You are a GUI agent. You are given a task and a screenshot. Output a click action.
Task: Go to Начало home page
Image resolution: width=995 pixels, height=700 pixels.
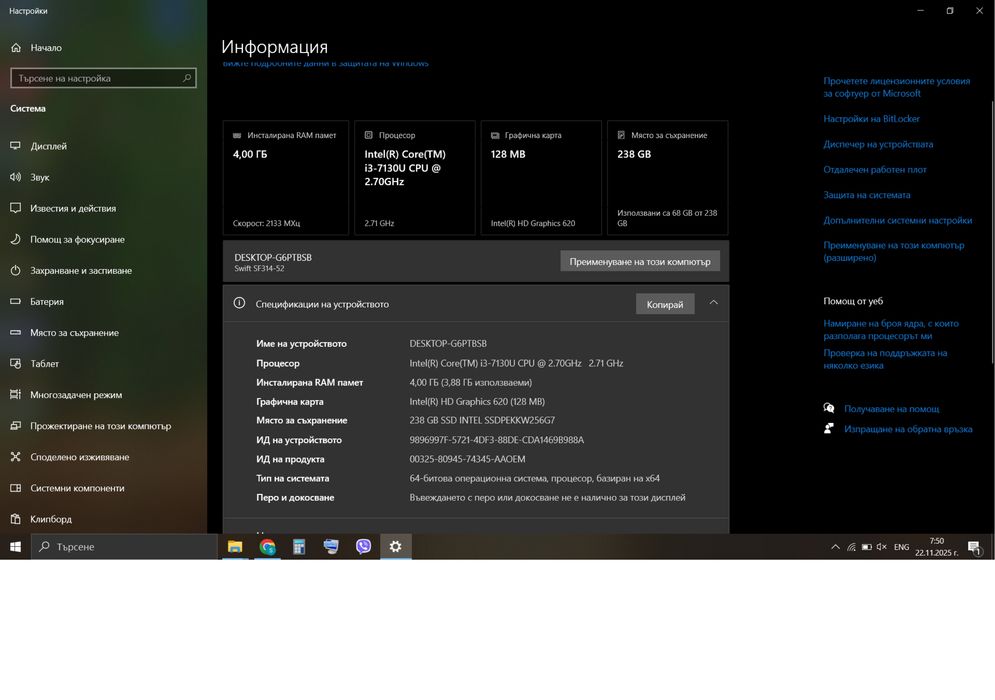(36, 48)
